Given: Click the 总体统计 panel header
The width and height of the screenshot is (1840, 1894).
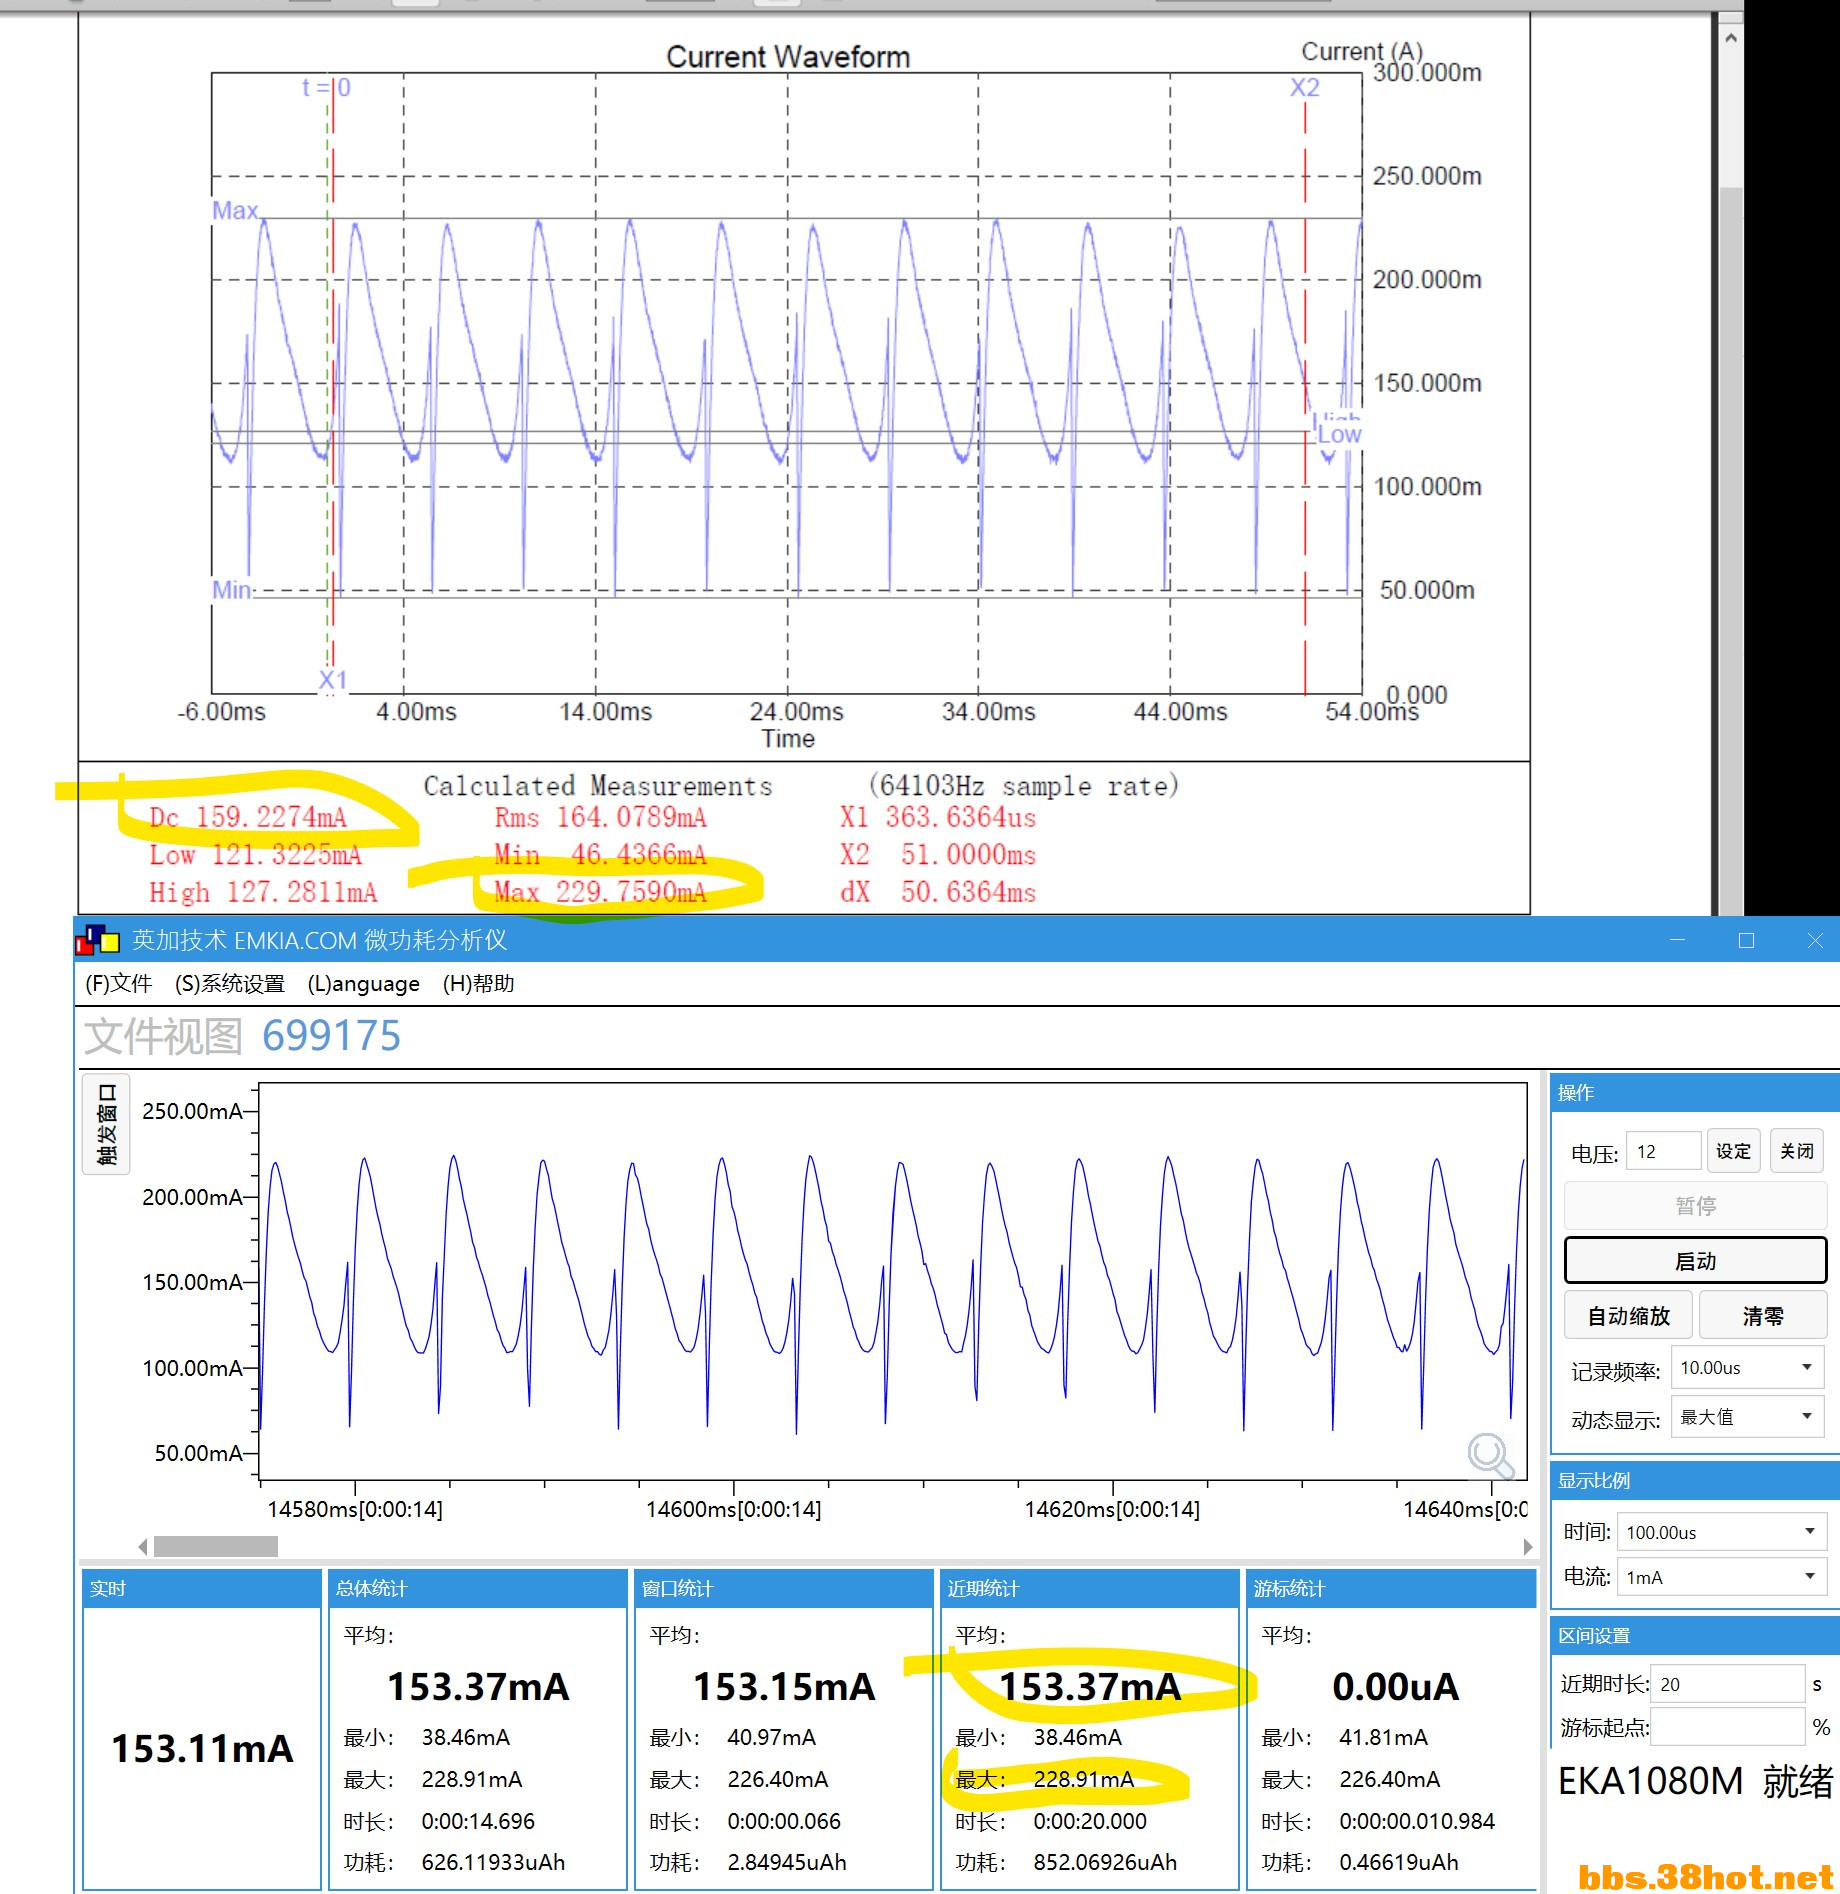Looking at the screenshot, I should tap(477, 1588).
